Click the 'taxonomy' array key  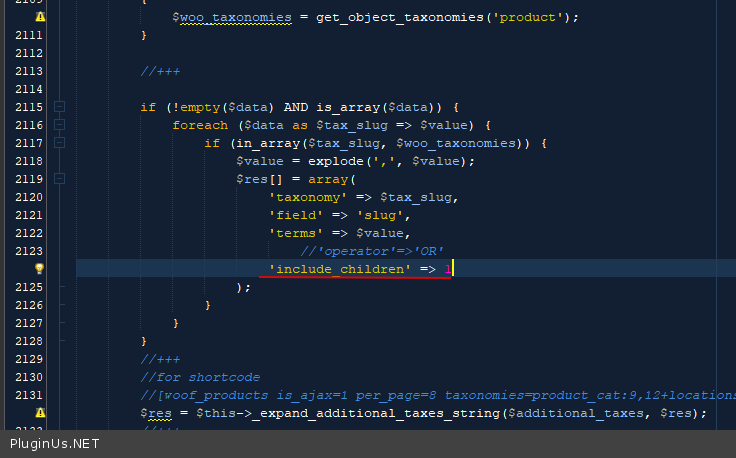pos(308,197)
